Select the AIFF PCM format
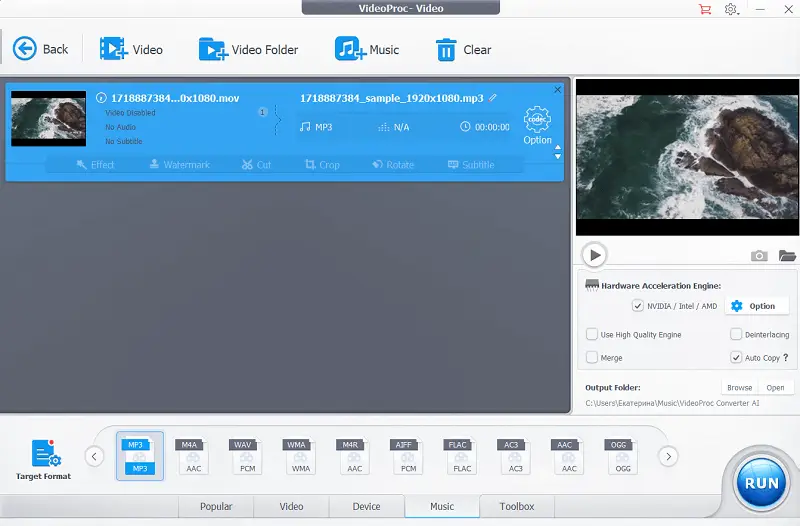Viewport: 800px width, 526px height. [408, 456]
